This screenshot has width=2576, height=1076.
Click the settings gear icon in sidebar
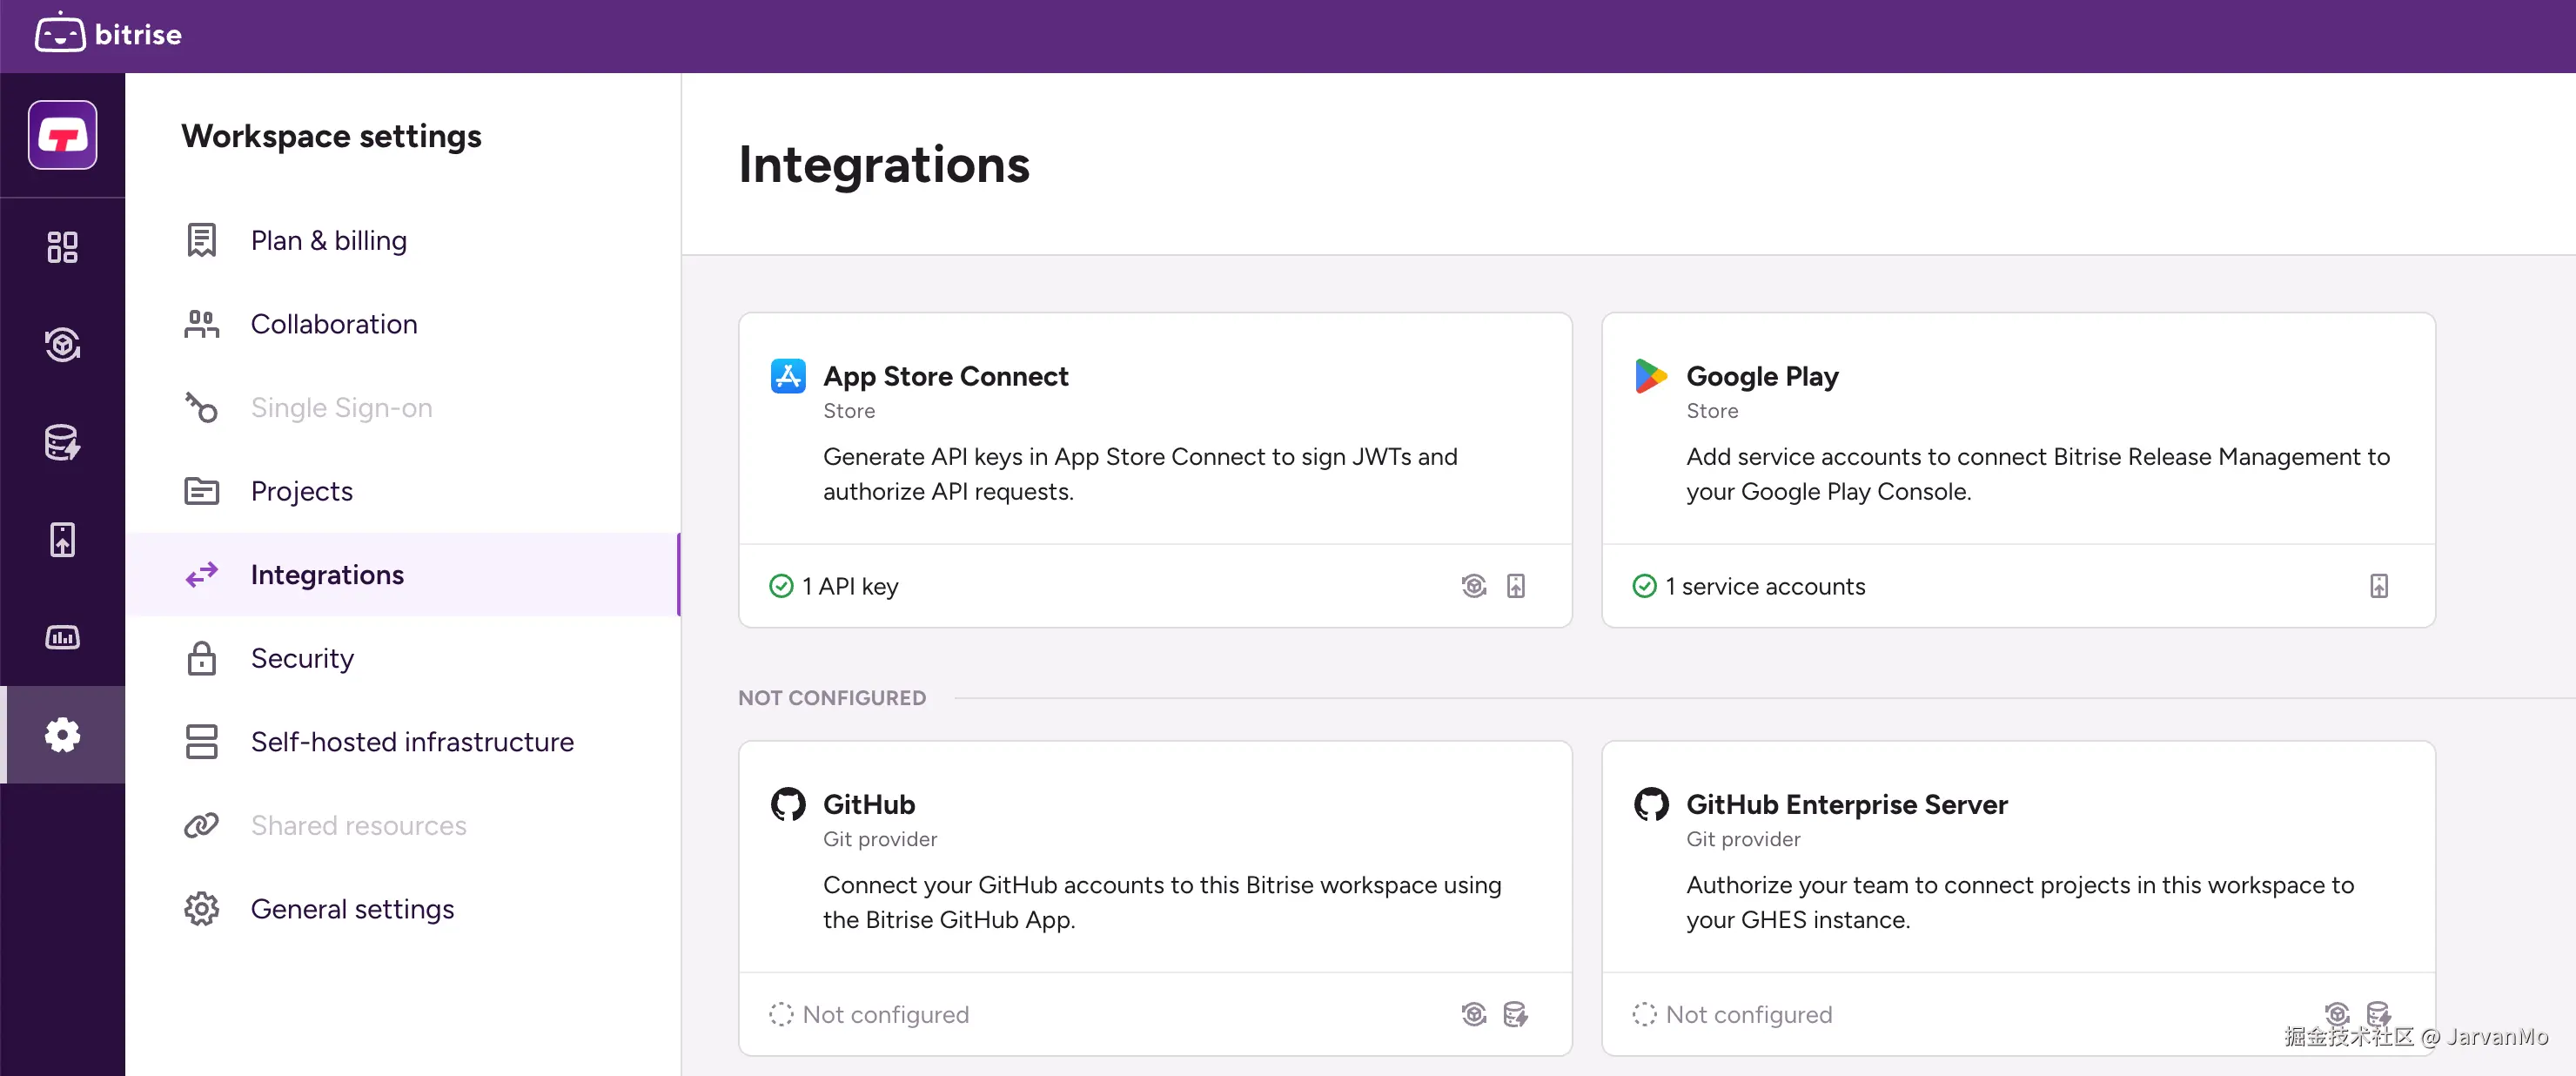(62, 735)
